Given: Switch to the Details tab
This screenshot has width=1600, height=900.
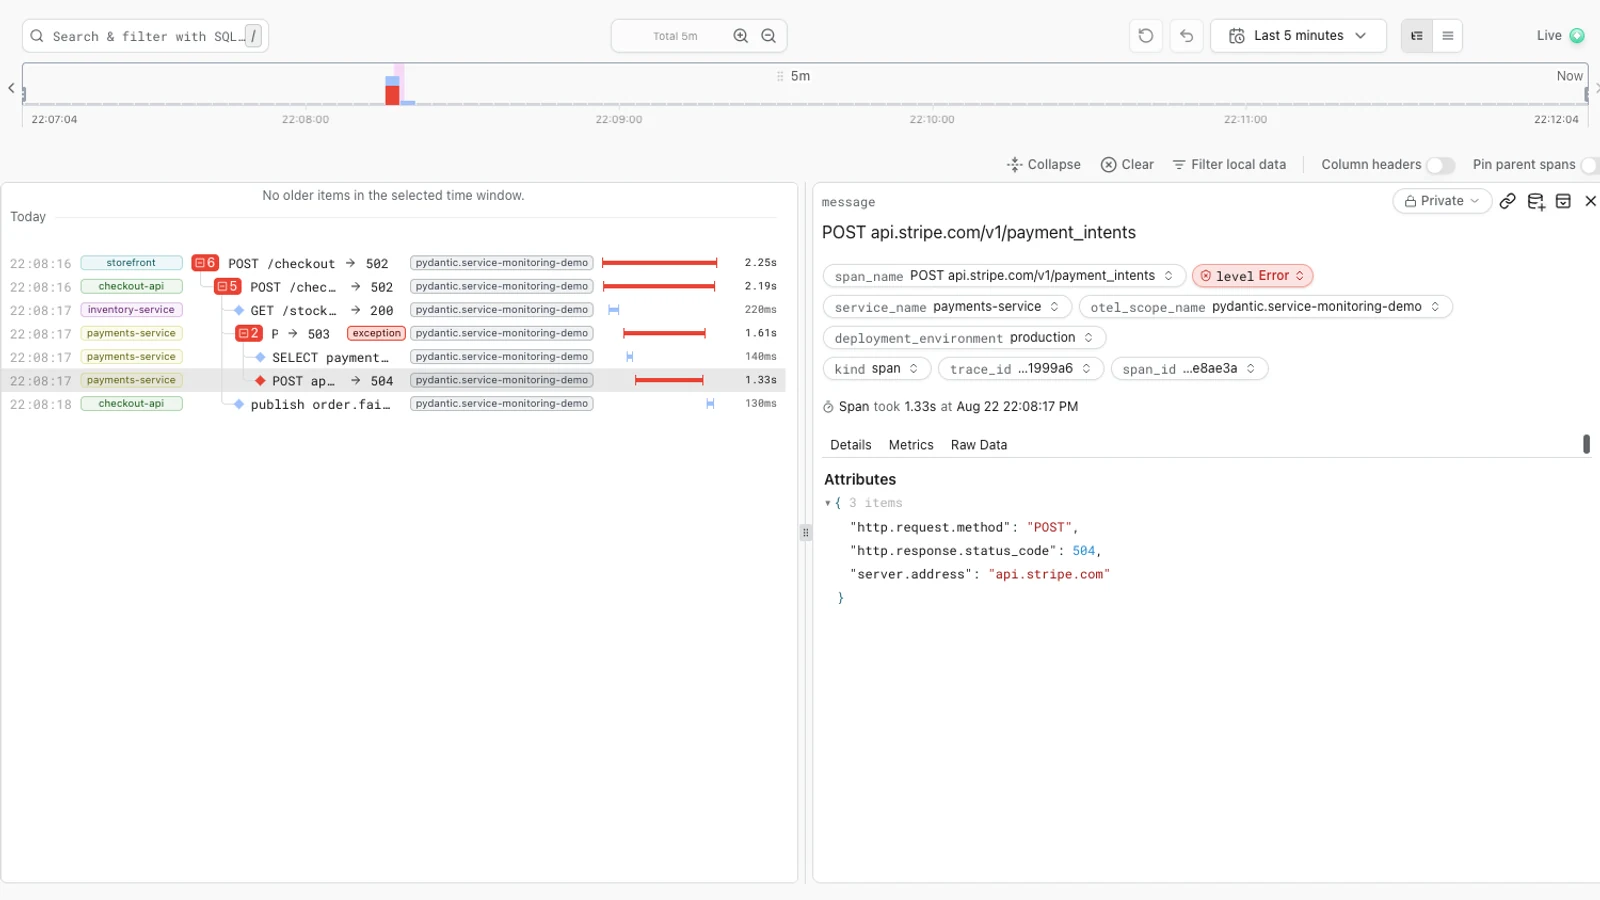Looking at the screenshot, I should tap(851, 445).
